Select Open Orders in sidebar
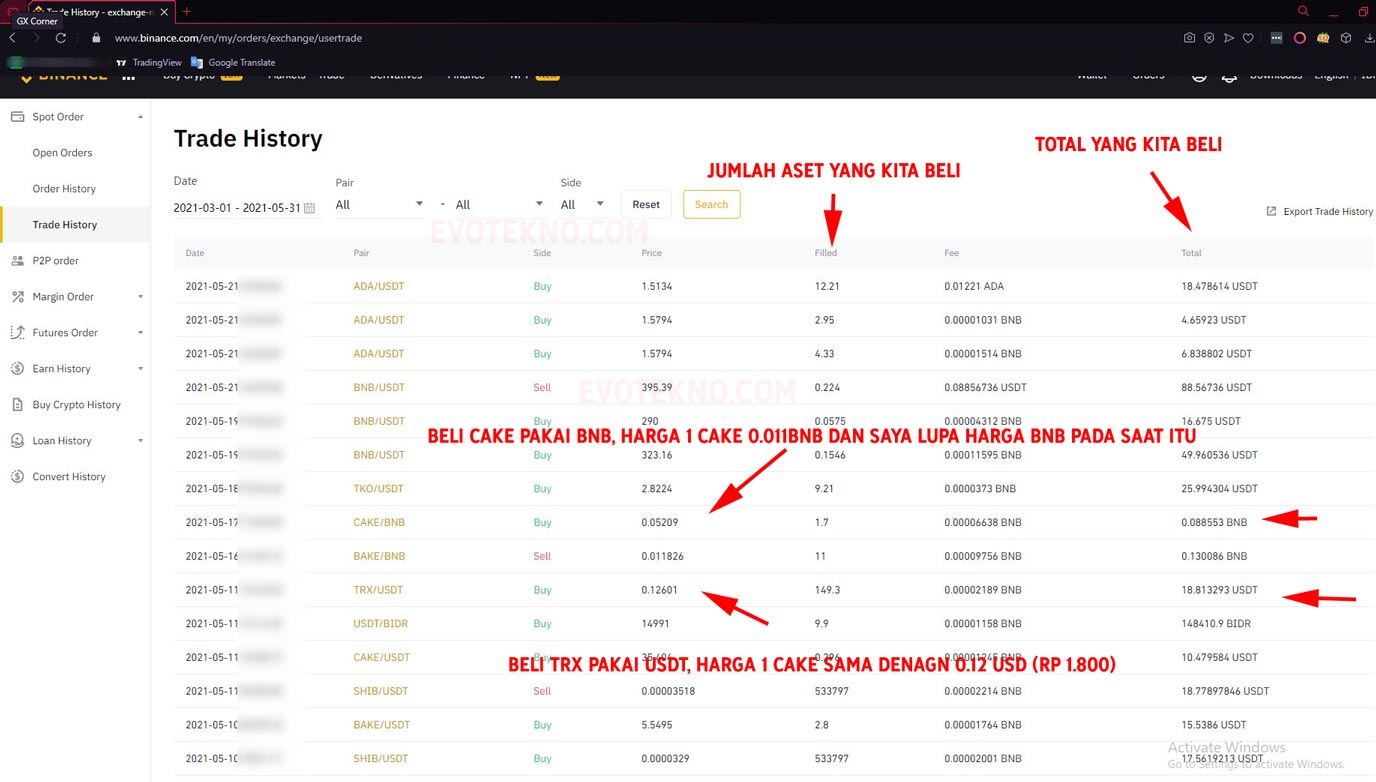 click(62, 153)
